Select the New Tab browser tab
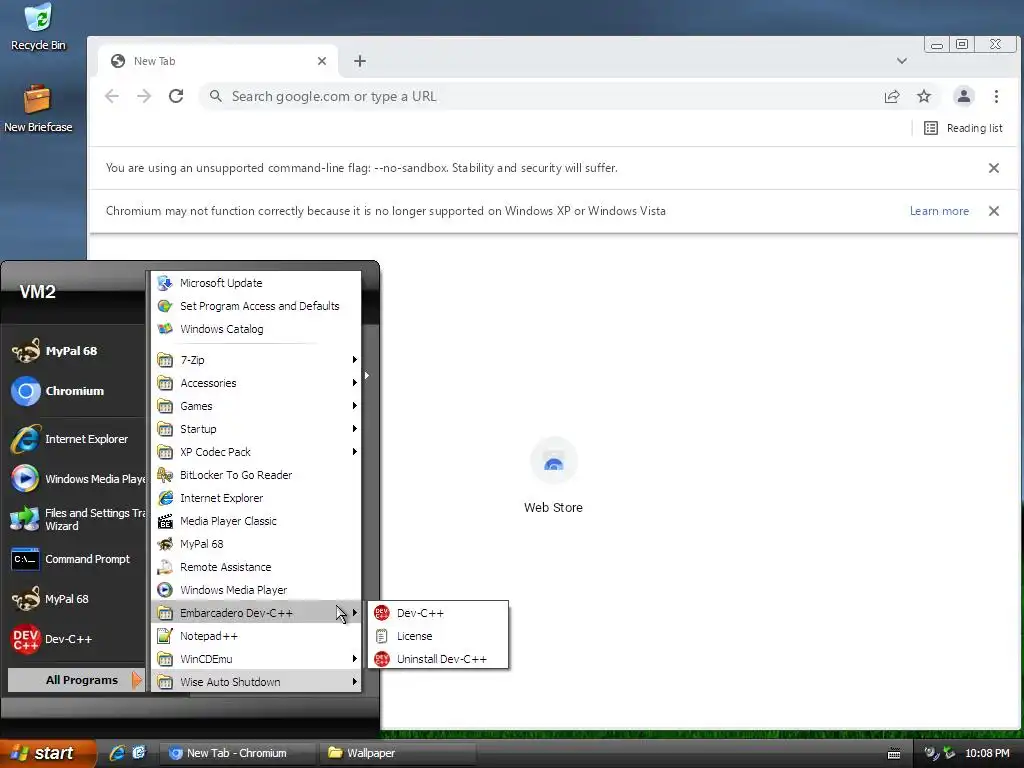Viewport: 1024px width, 768px height. pos(219,61)
